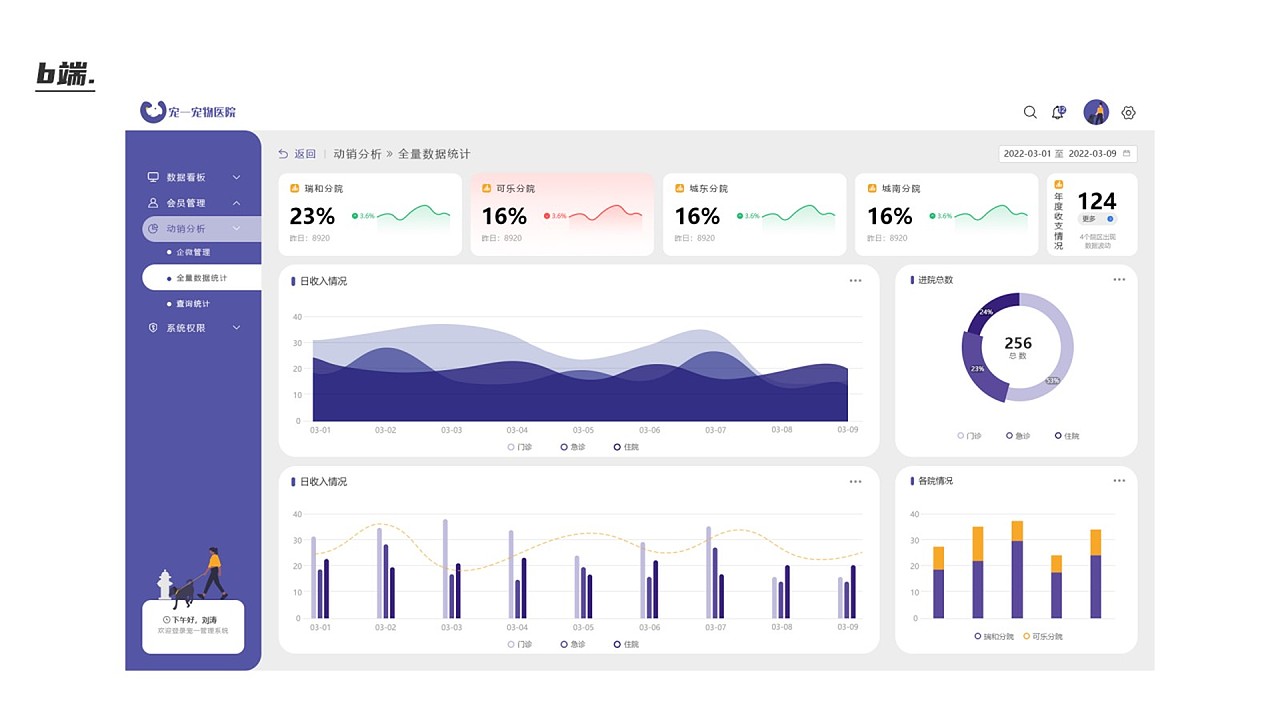Click the orange icon on 城南分院 card
The width and height of the screenshot is (1280, 720).
click(871, 188)
